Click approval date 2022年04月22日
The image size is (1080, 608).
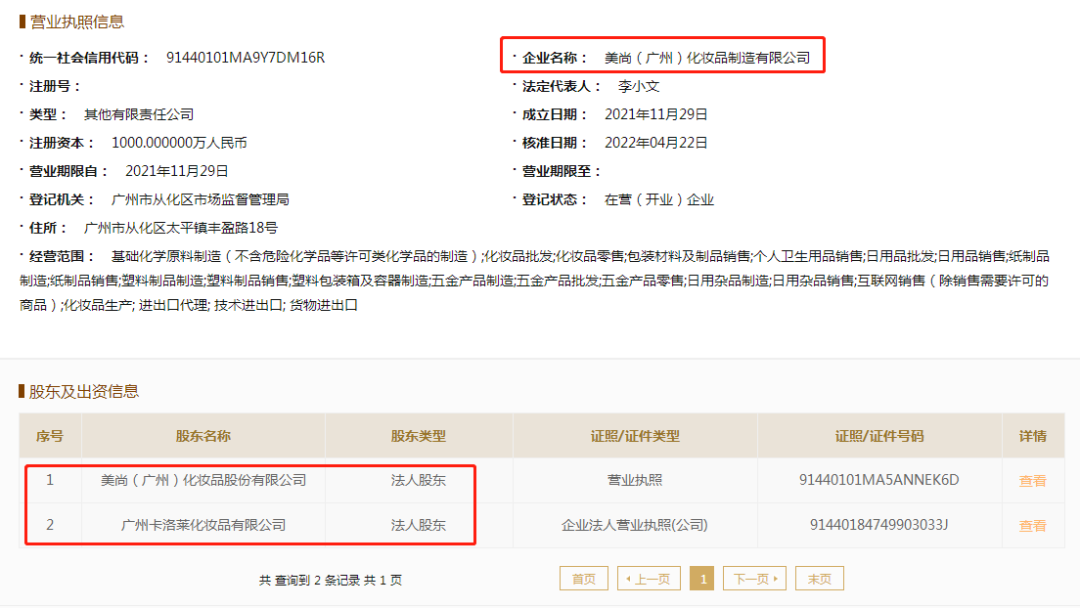pyautogui.click(x=656, y=143)
